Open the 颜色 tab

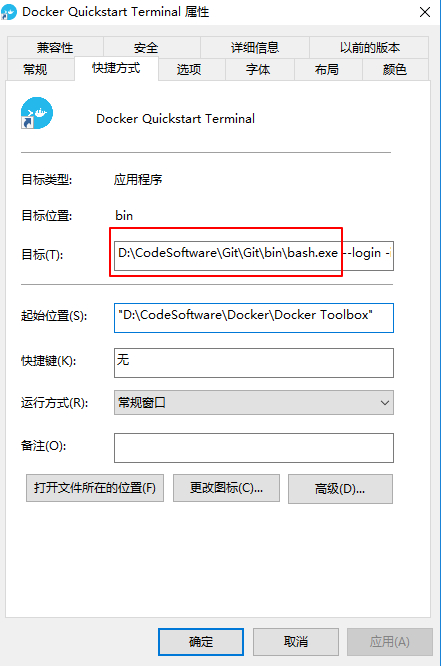395,69
